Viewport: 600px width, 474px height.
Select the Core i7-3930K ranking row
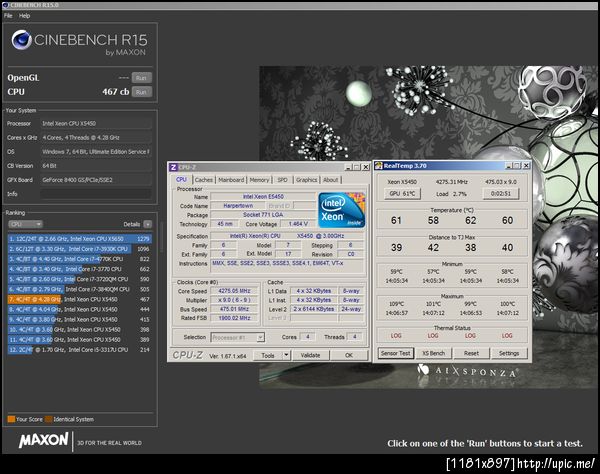pyautogui.click(x=80, y=249)
